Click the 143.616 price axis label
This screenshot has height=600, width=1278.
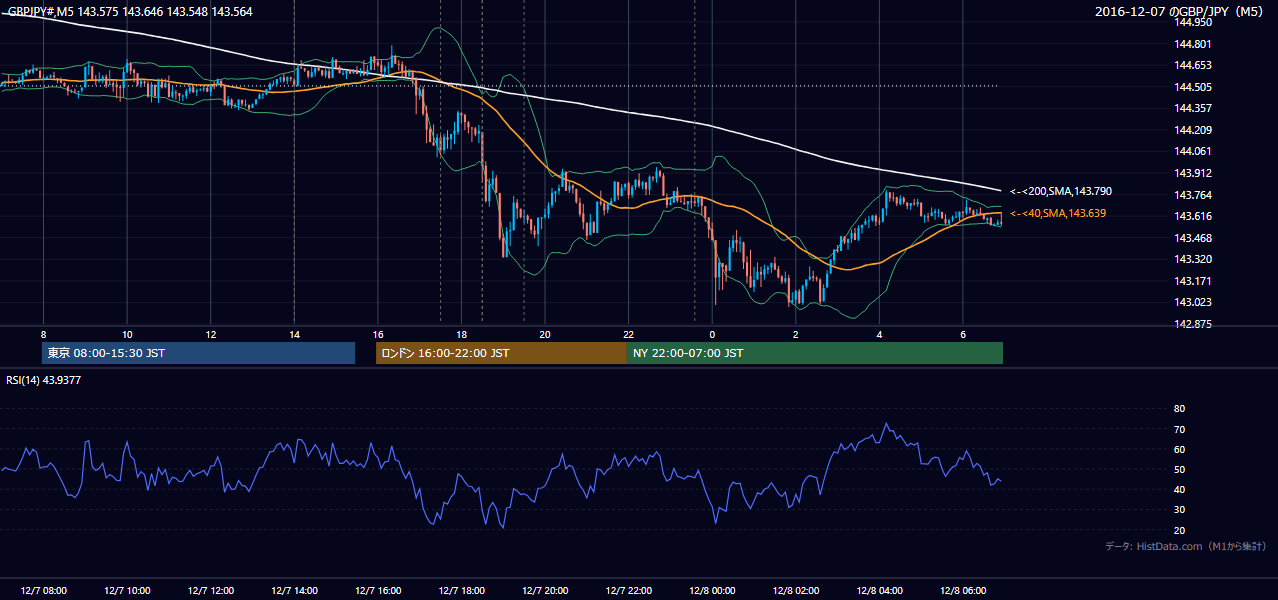[1191, 216]
